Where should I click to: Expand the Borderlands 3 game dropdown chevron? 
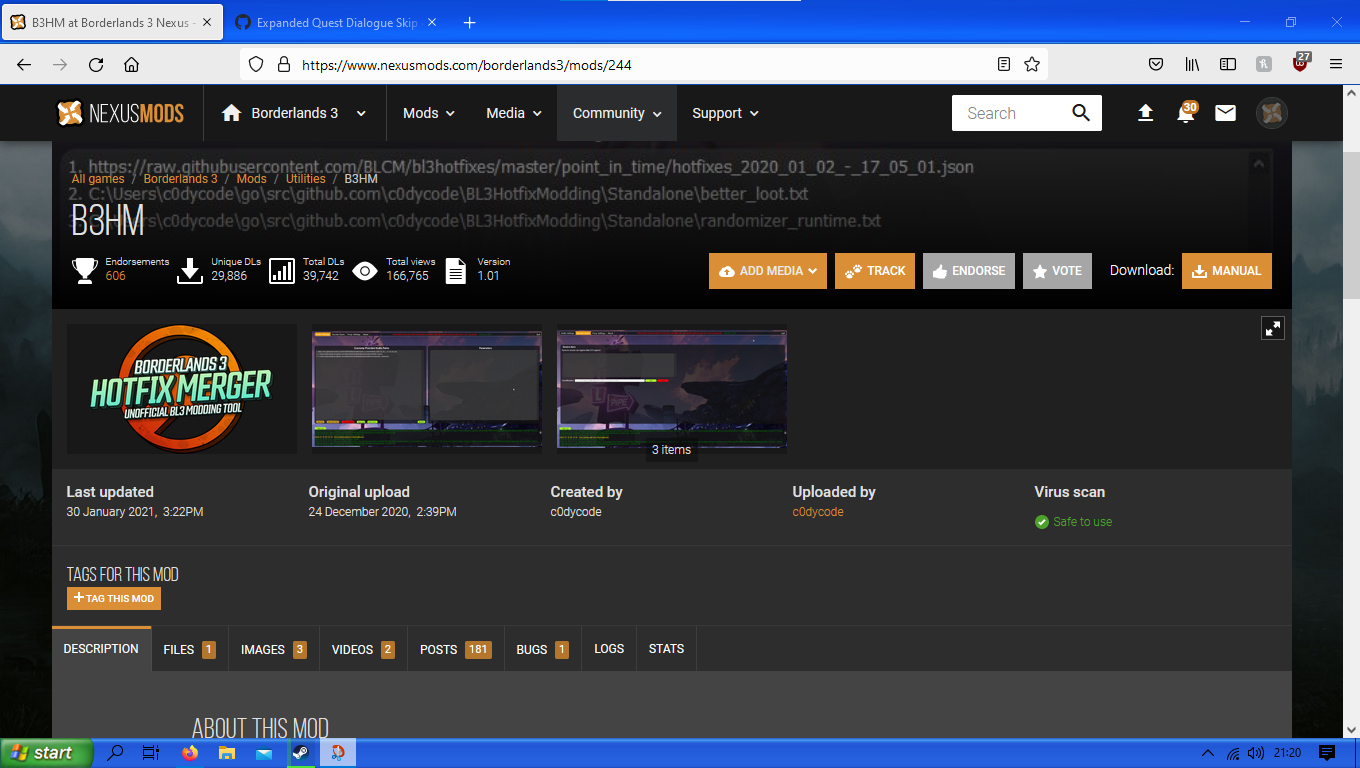point(361,114)
